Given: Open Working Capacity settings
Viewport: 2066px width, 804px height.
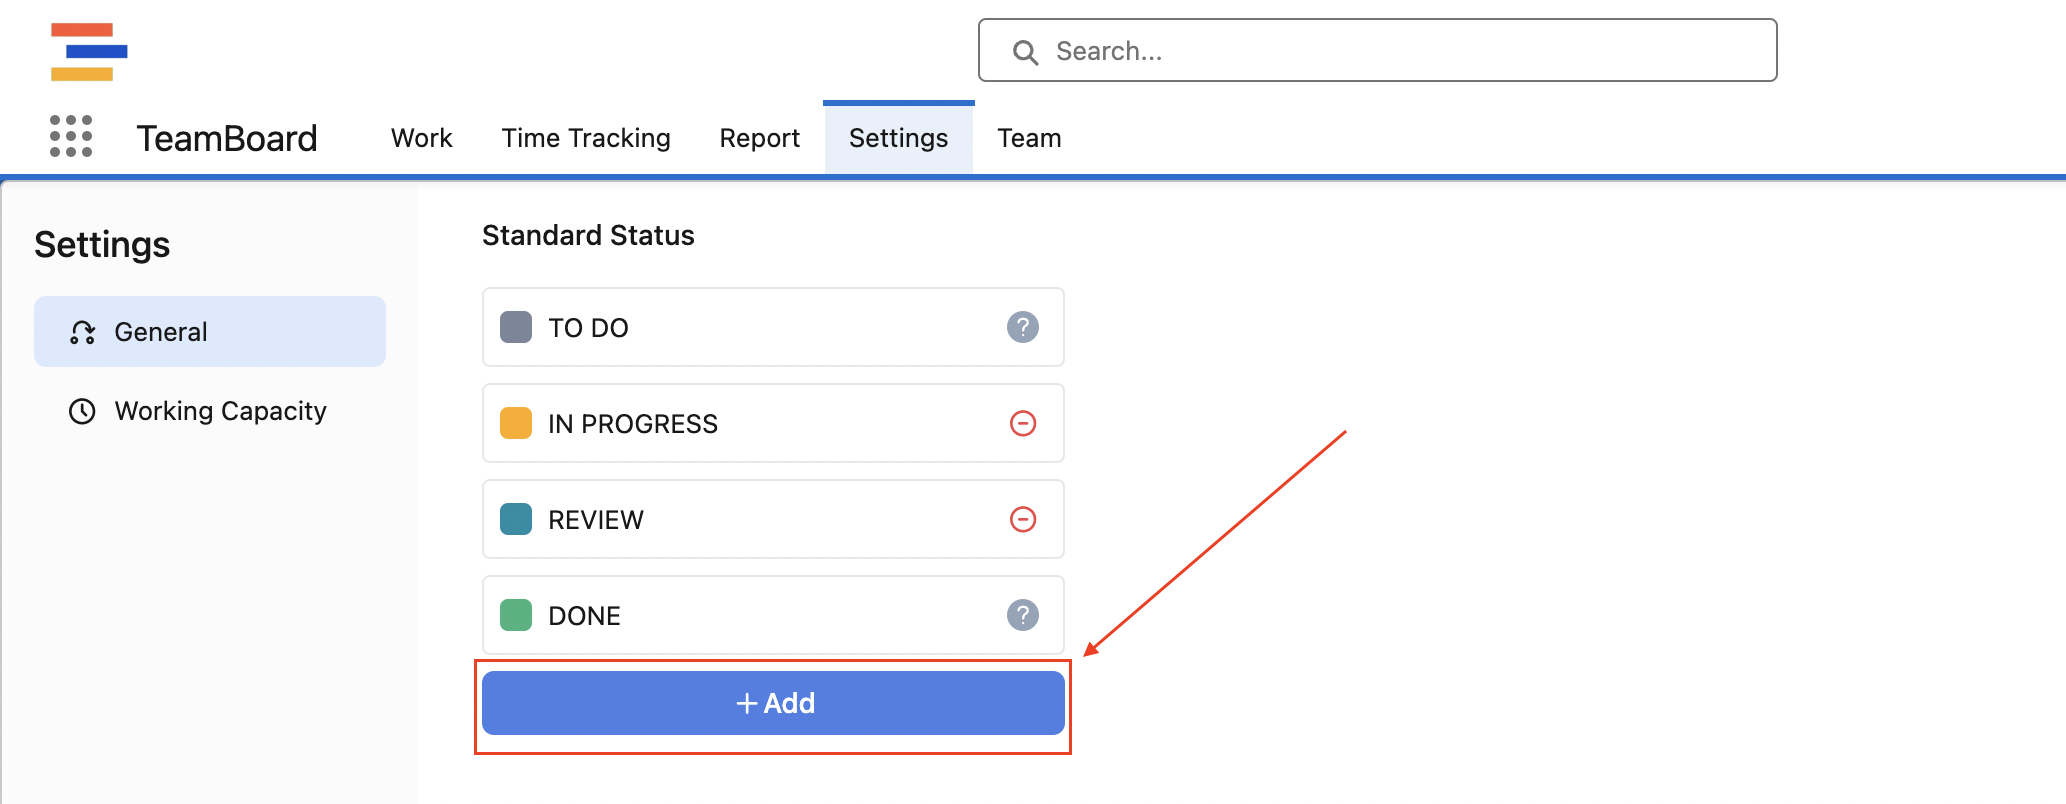Looking at the screenshot, I should (x=220, y=410).
